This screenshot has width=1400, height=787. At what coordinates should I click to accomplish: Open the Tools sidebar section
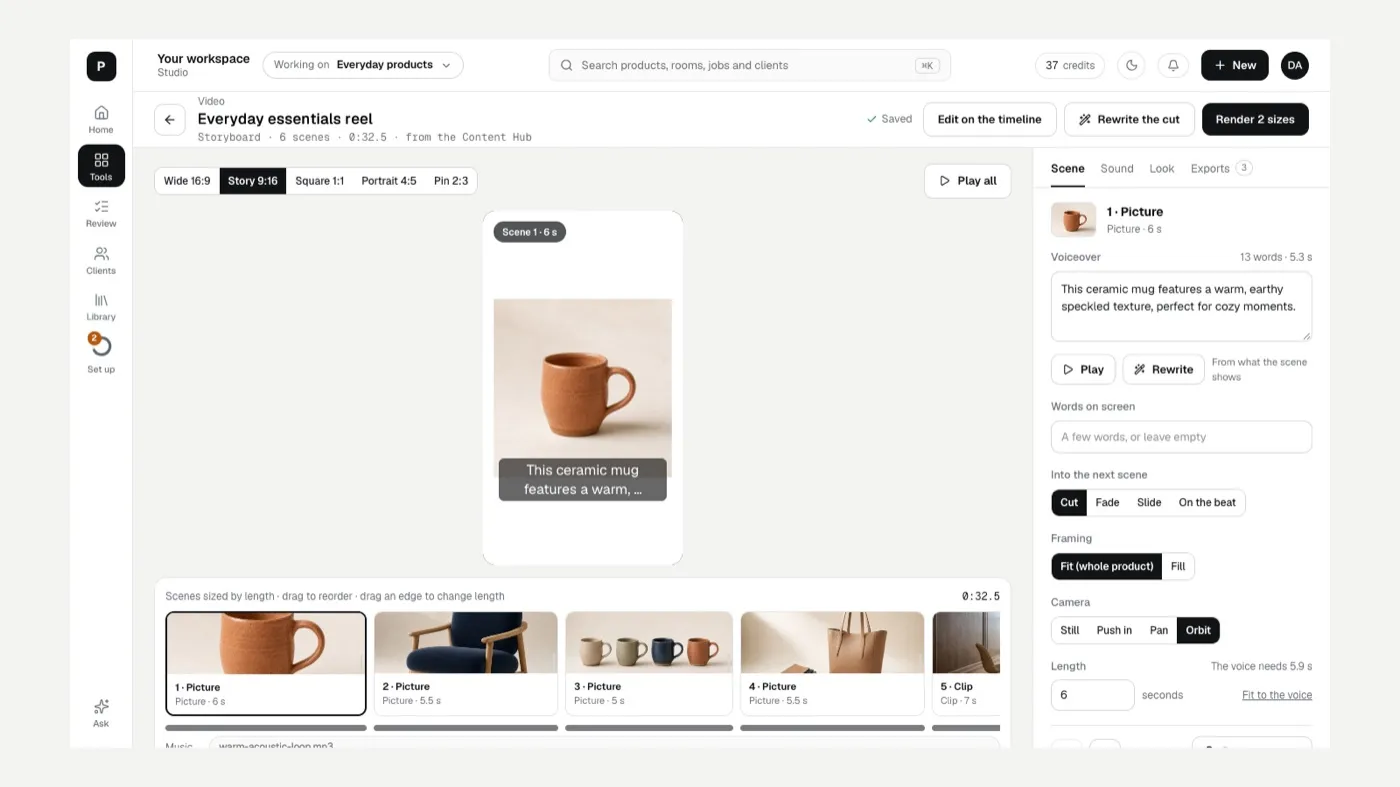coord(101,166)
